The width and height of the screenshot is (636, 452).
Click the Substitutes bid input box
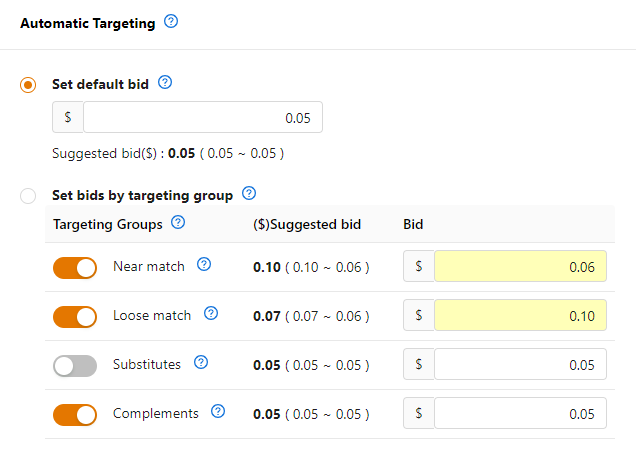[520, 364]
